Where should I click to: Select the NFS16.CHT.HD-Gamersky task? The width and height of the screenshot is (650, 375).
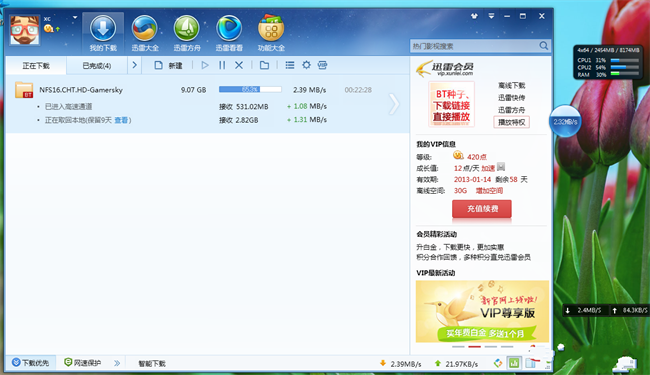pyautogui.click(x=81, y=90)
